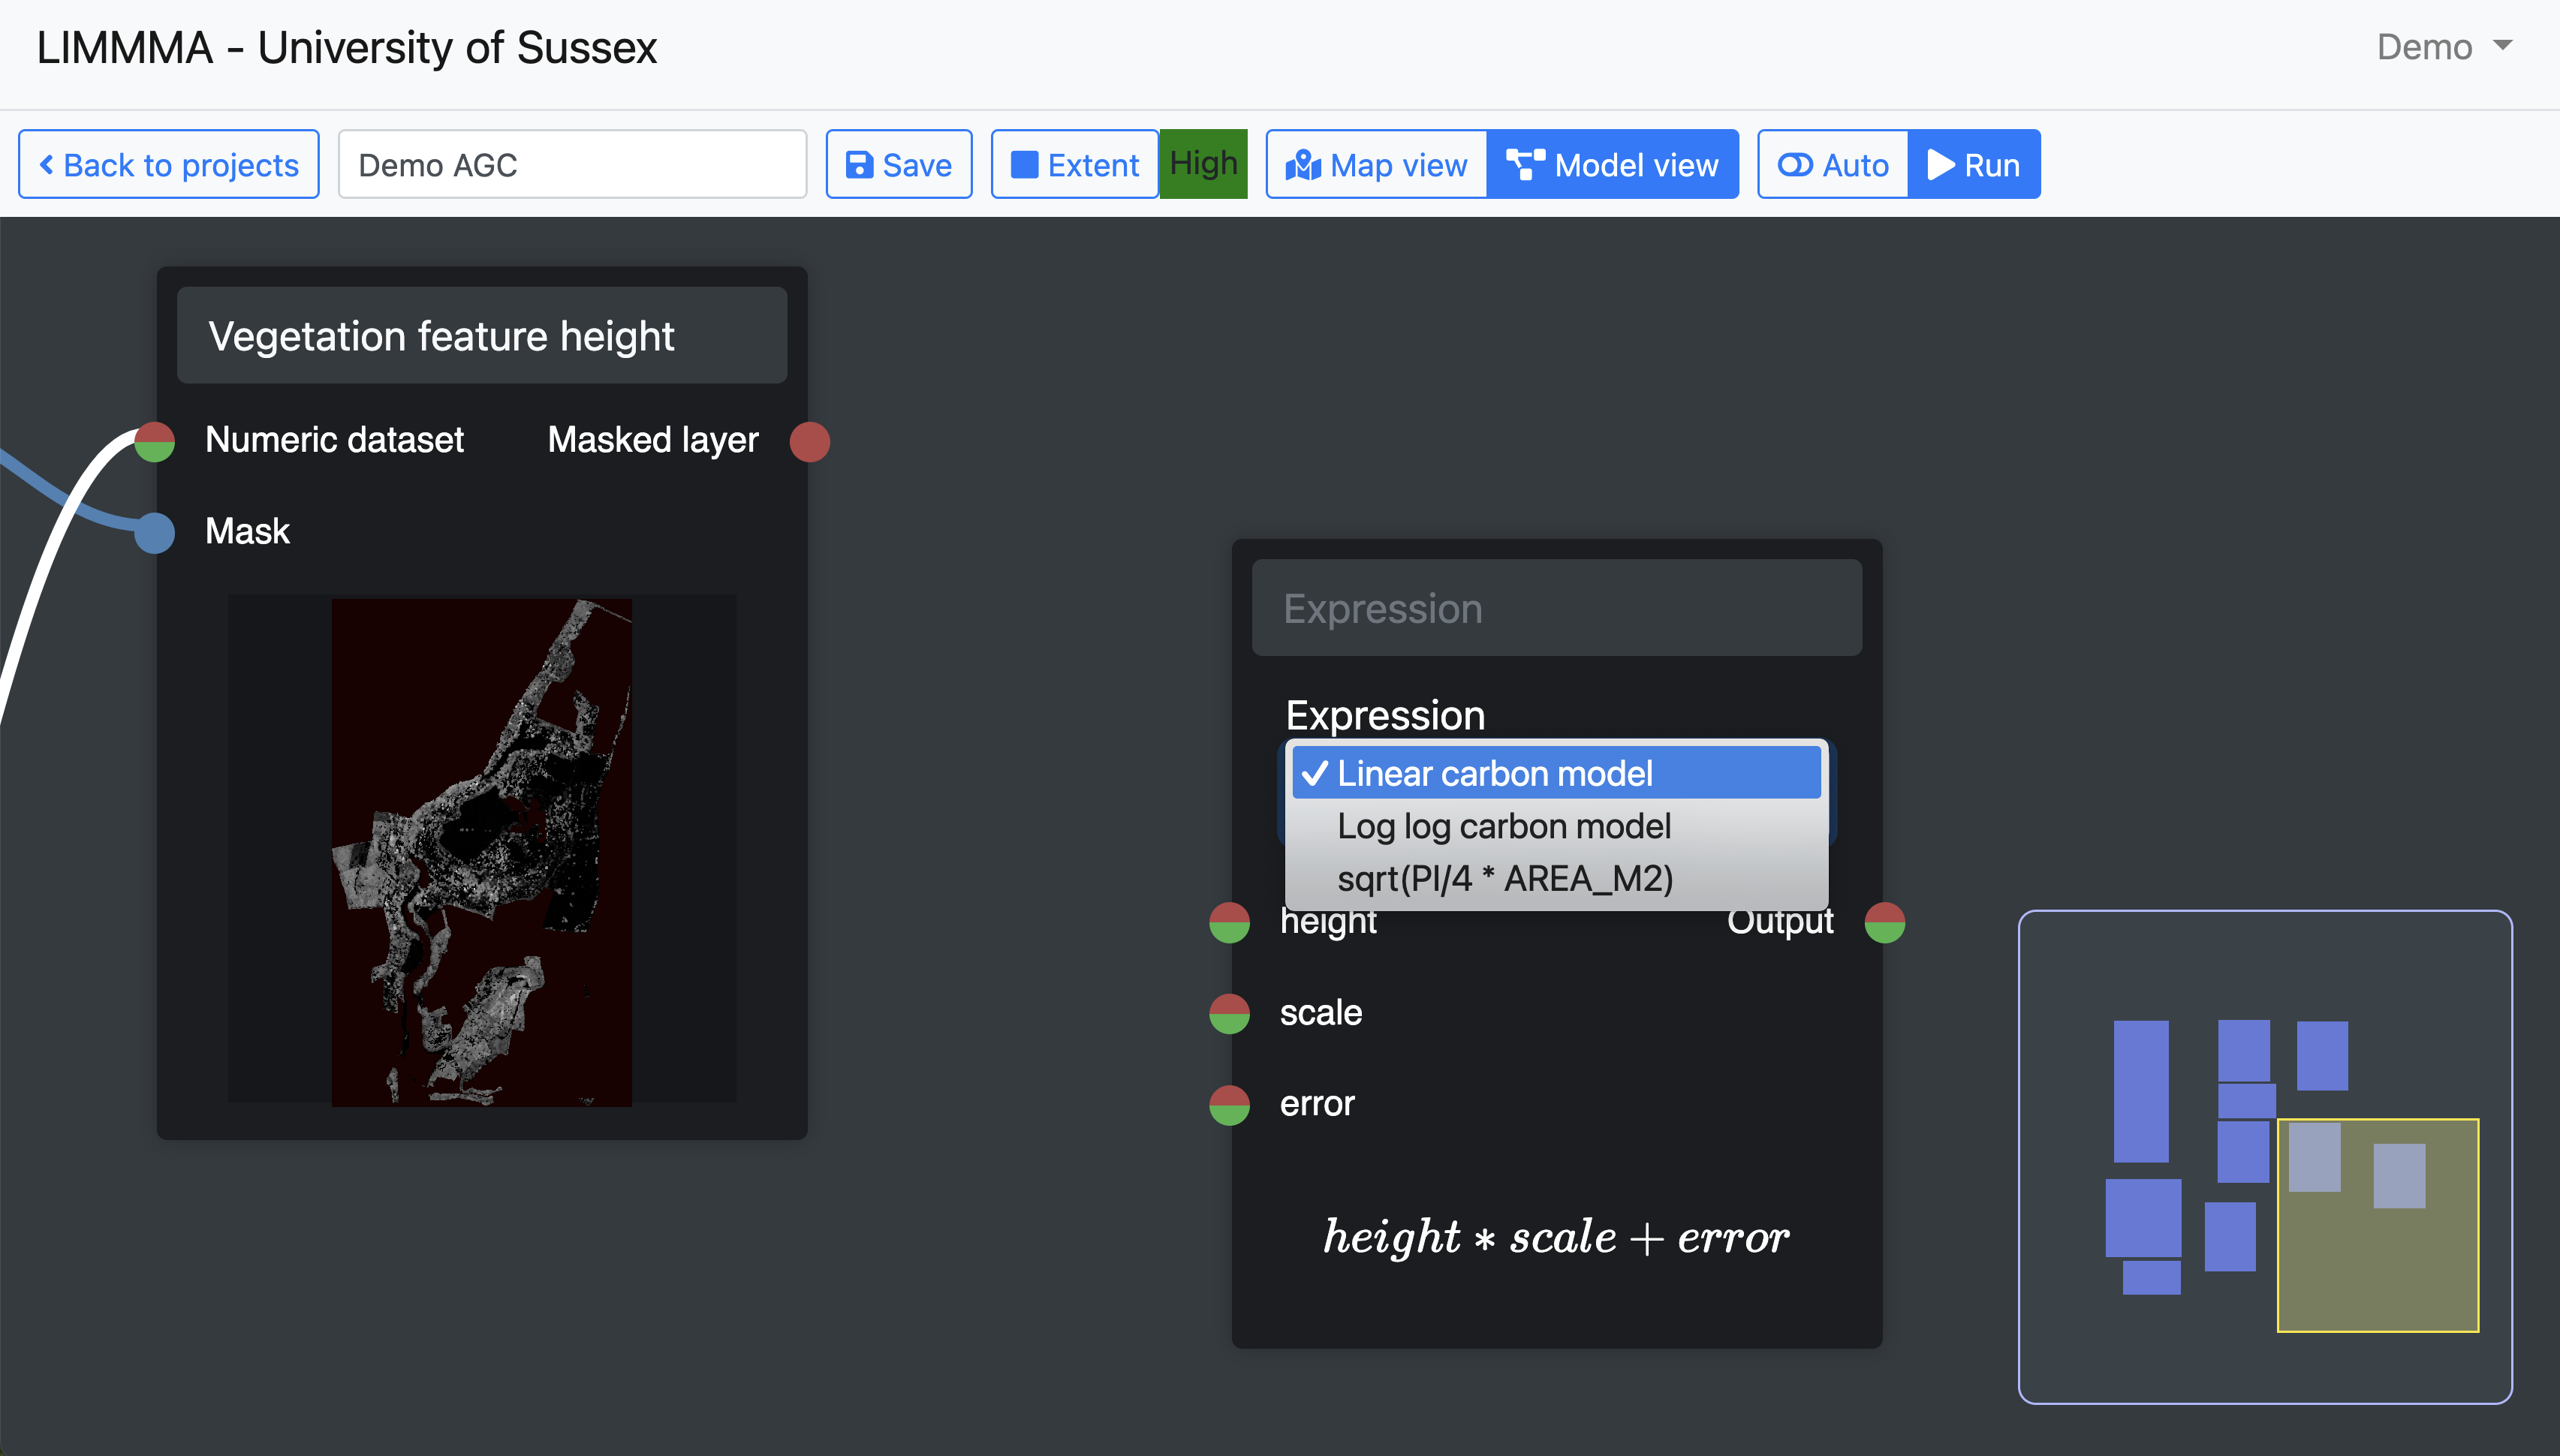Choose sqrt(PI/4 * AREA_M2) option
The image size is (2560, 1456).
(1504, 879)
